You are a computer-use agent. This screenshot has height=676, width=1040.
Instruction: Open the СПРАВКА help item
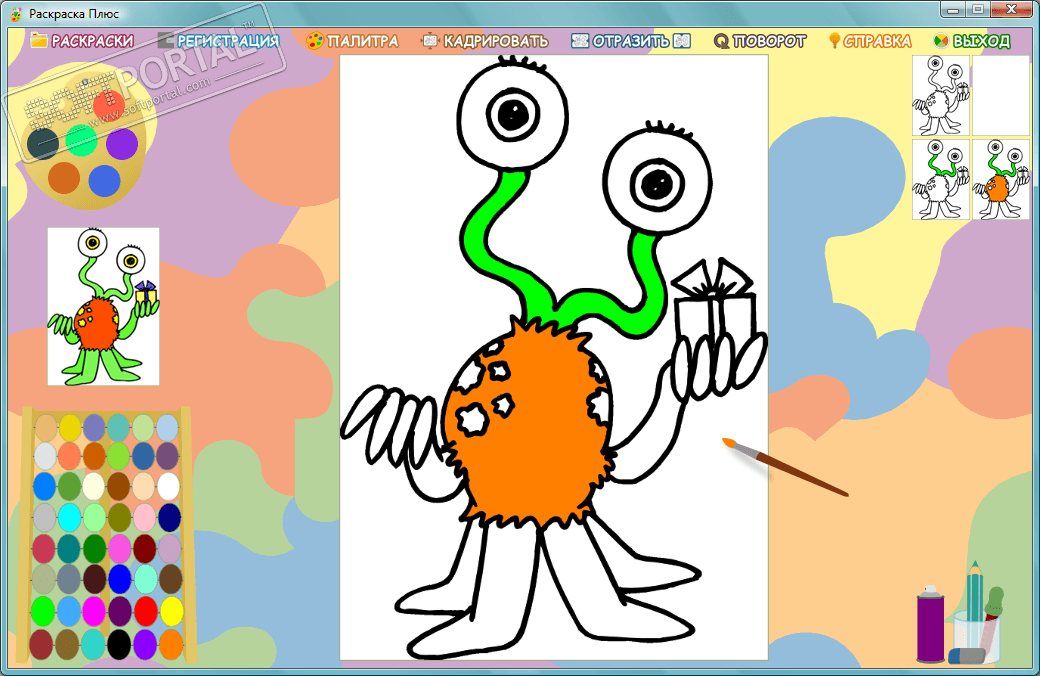(870, 41)
